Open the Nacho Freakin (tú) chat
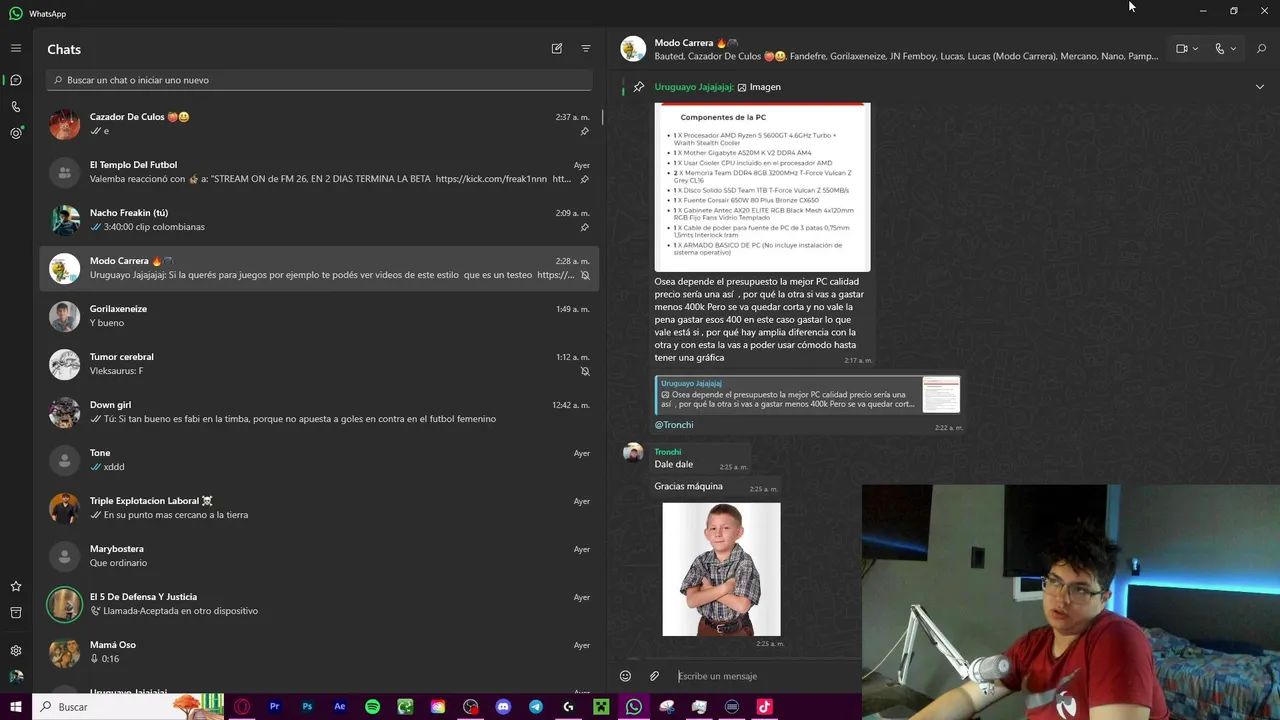 [319, 220]
